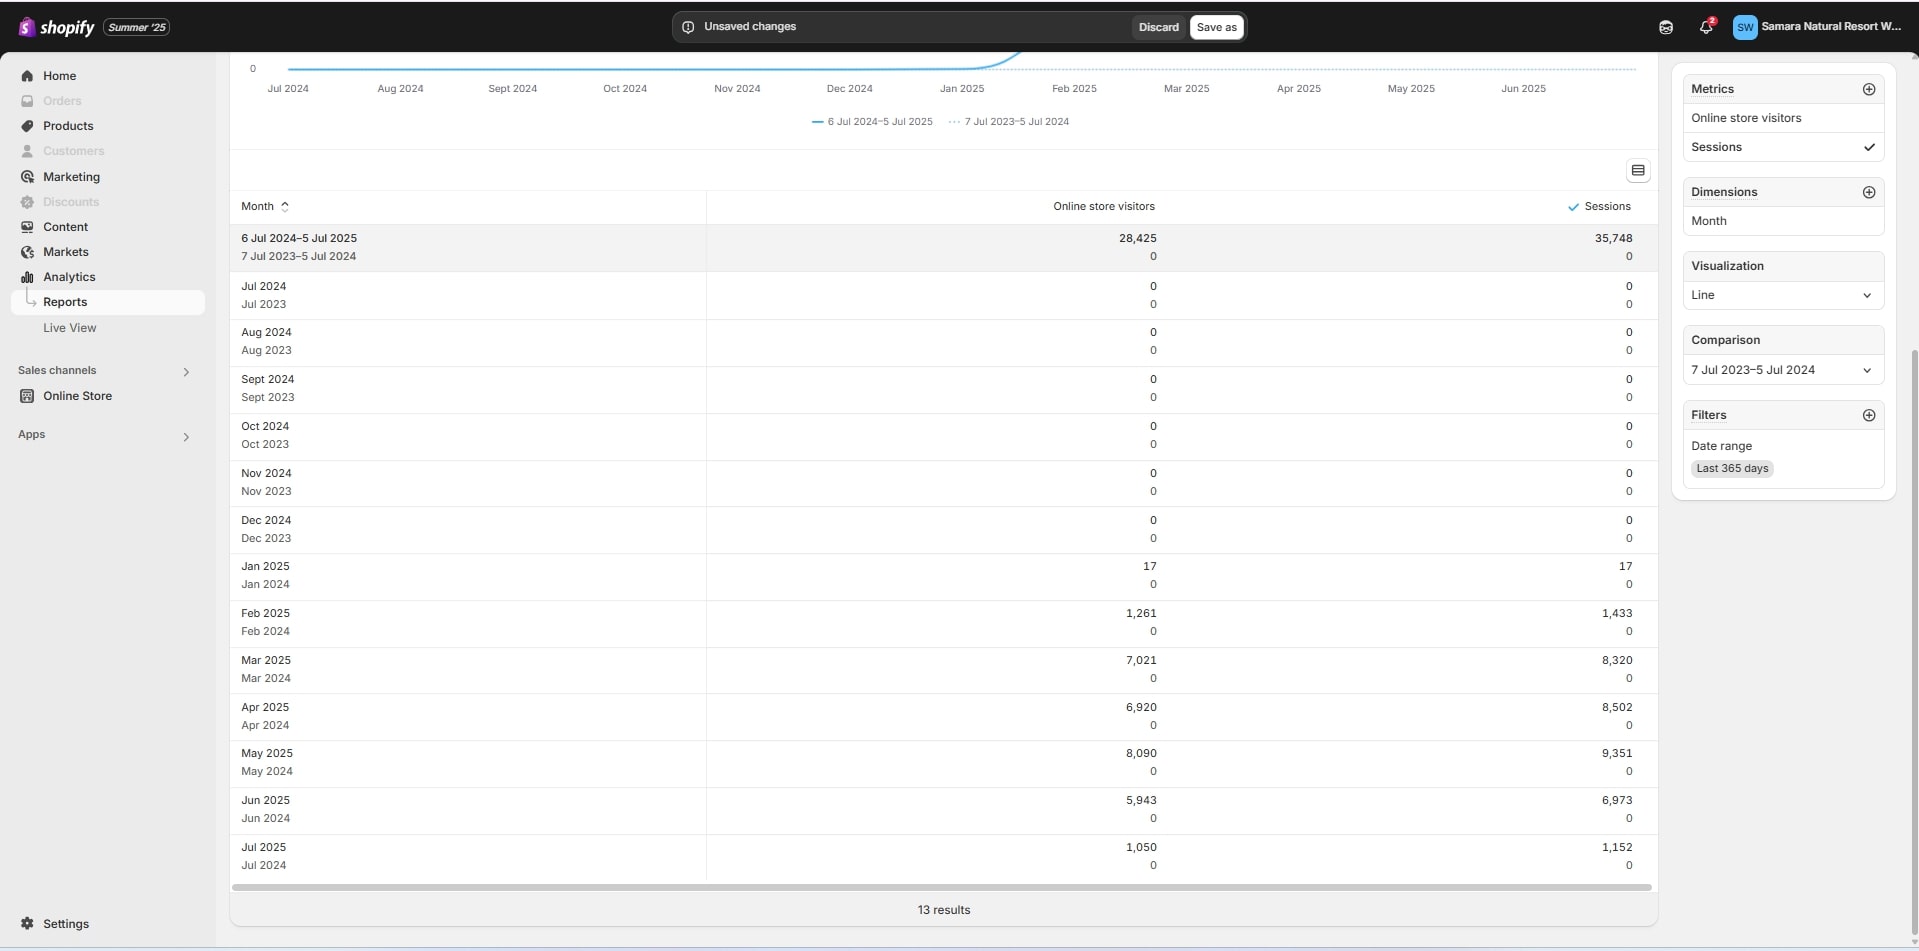This screenshot has height=951, width=1919.
Task: Click the Last 365 days filter chip
Action: (1732, 469)
